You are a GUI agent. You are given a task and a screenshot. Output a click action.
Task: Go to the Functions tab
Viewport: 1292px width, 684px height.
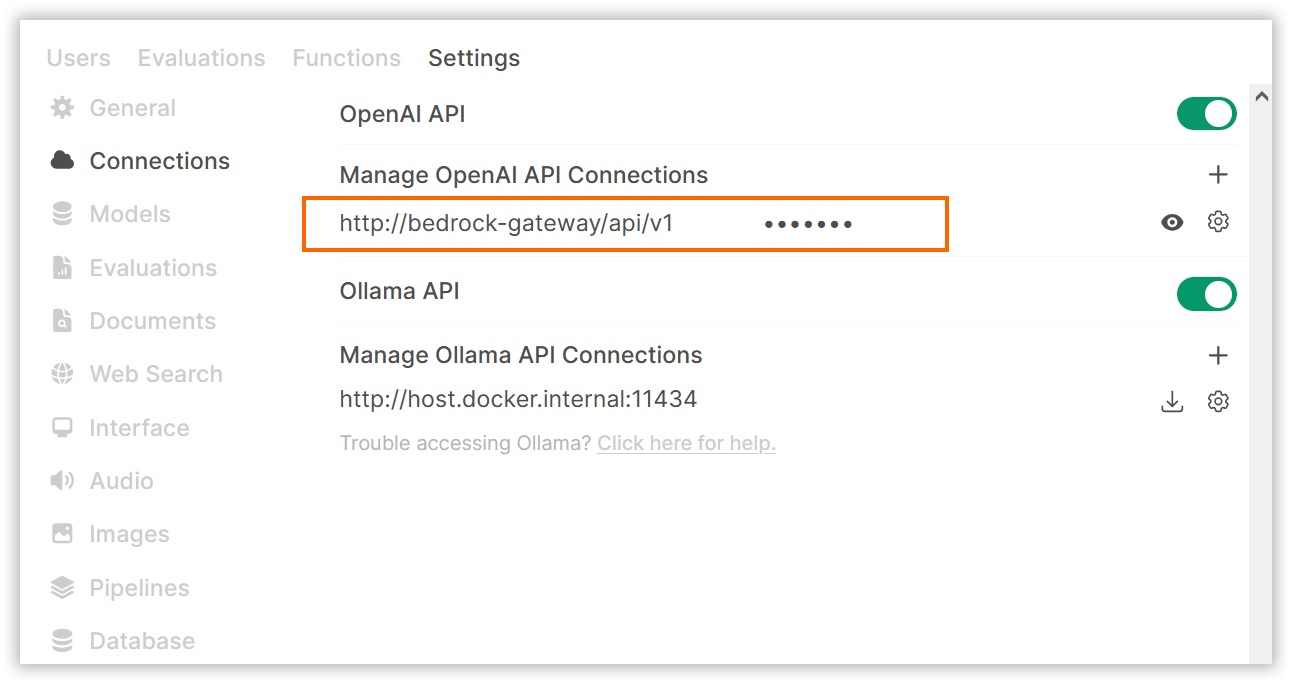347,58
